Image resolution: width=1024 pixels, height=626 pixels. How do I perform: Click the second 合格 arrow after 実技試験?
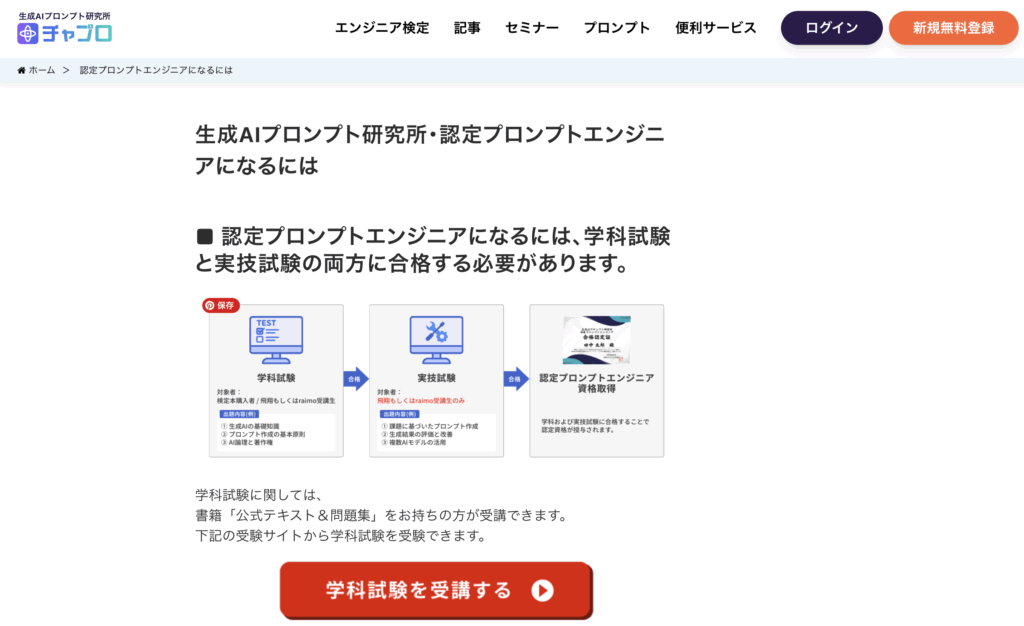(x=516, y=379)
